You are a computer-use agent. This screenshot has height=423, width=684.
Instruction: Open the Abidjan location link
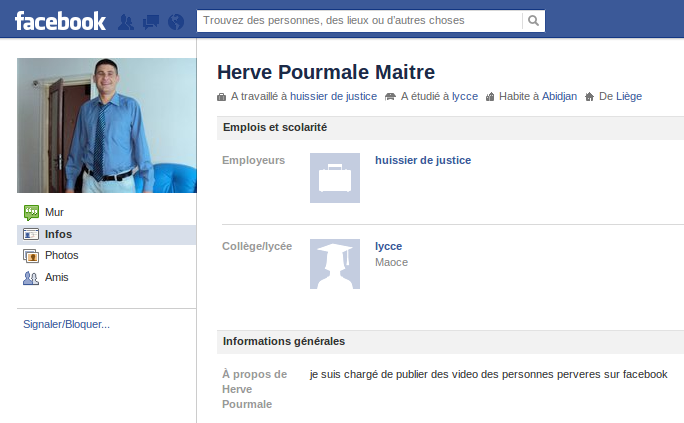559,97
